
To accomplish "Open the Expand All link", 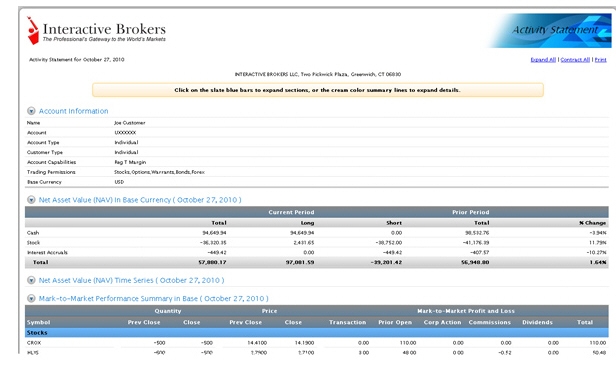I will click(x=543, y=60).
